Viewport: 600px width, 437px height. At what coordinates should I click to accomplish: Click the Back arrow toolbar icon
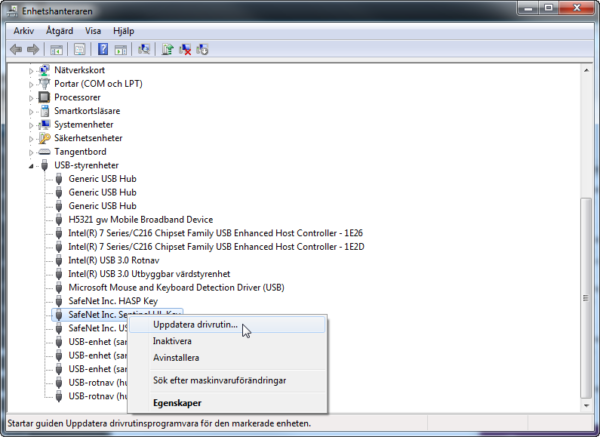(x=16, y=49)
